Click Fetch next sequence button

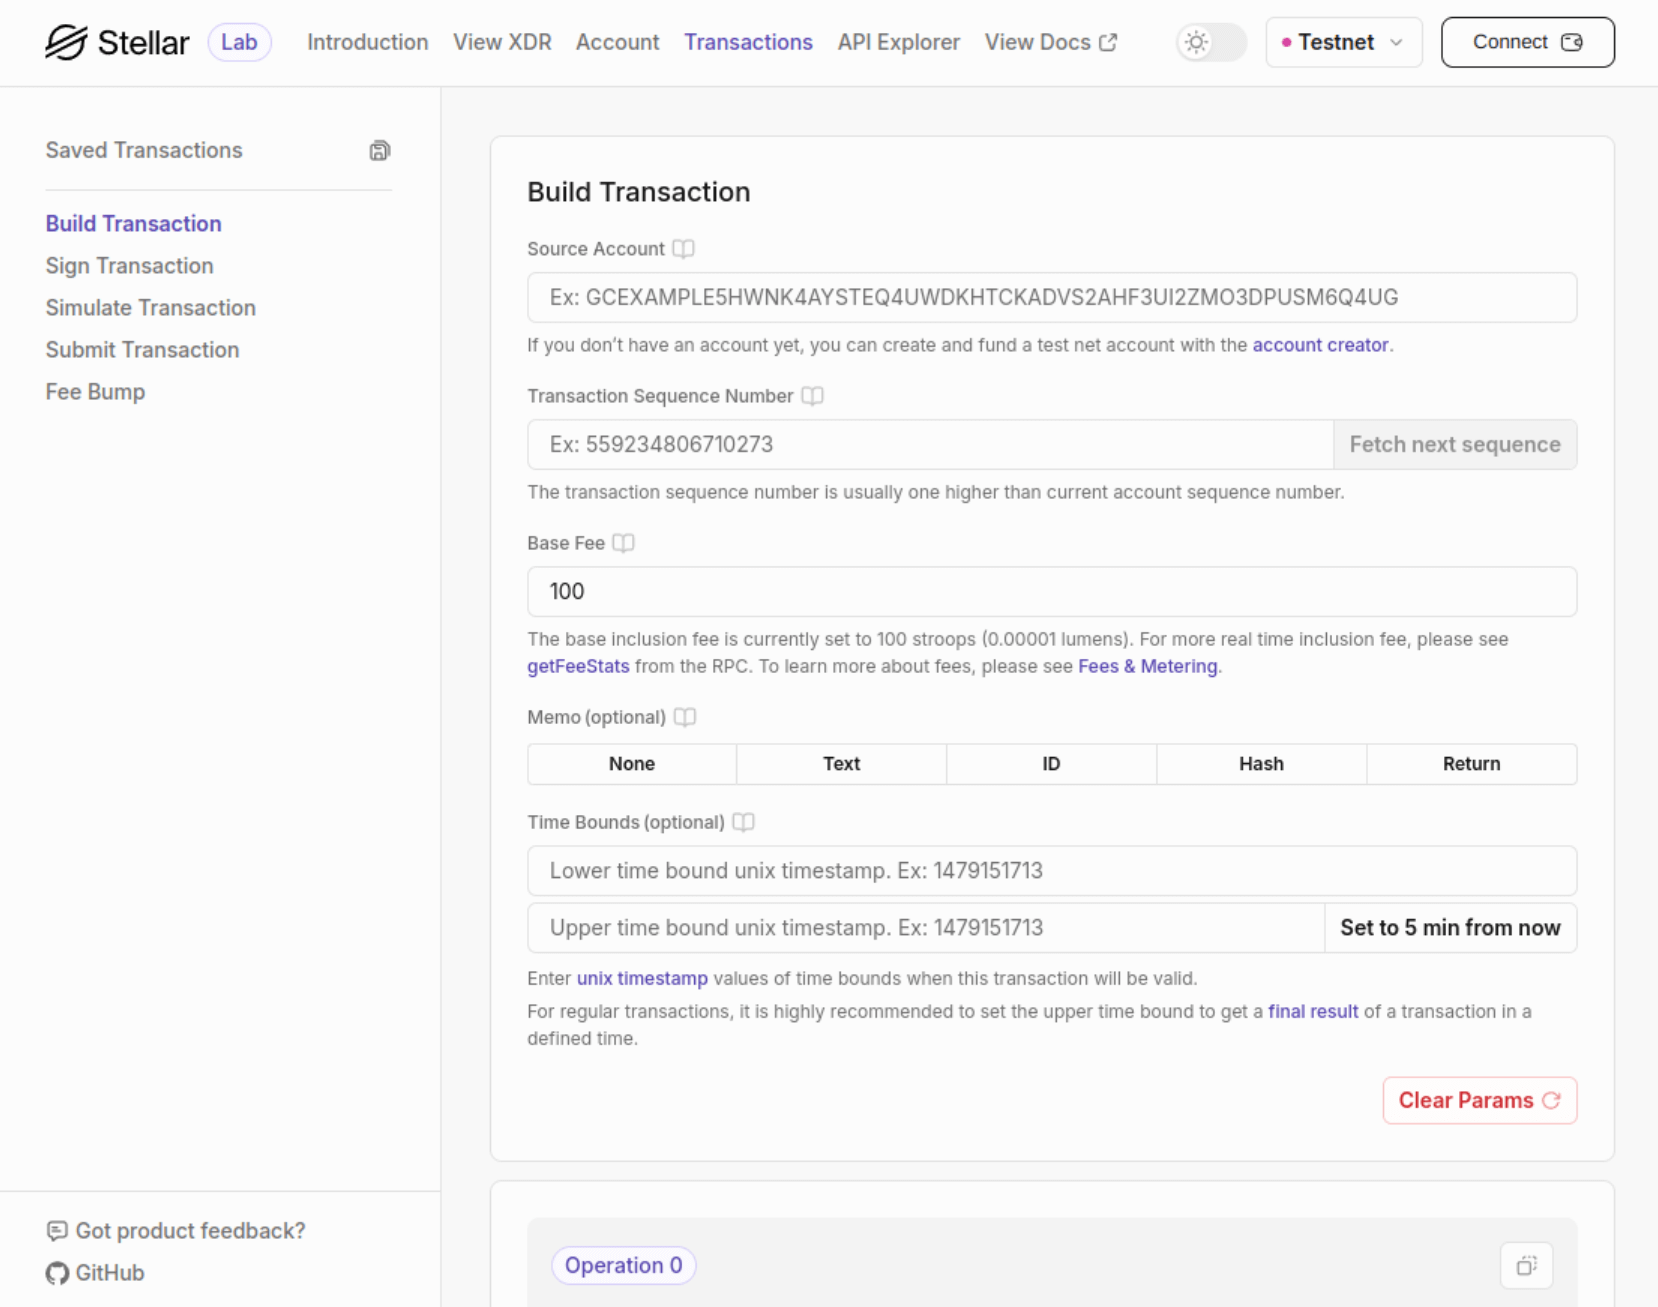tap(1455, 444)
